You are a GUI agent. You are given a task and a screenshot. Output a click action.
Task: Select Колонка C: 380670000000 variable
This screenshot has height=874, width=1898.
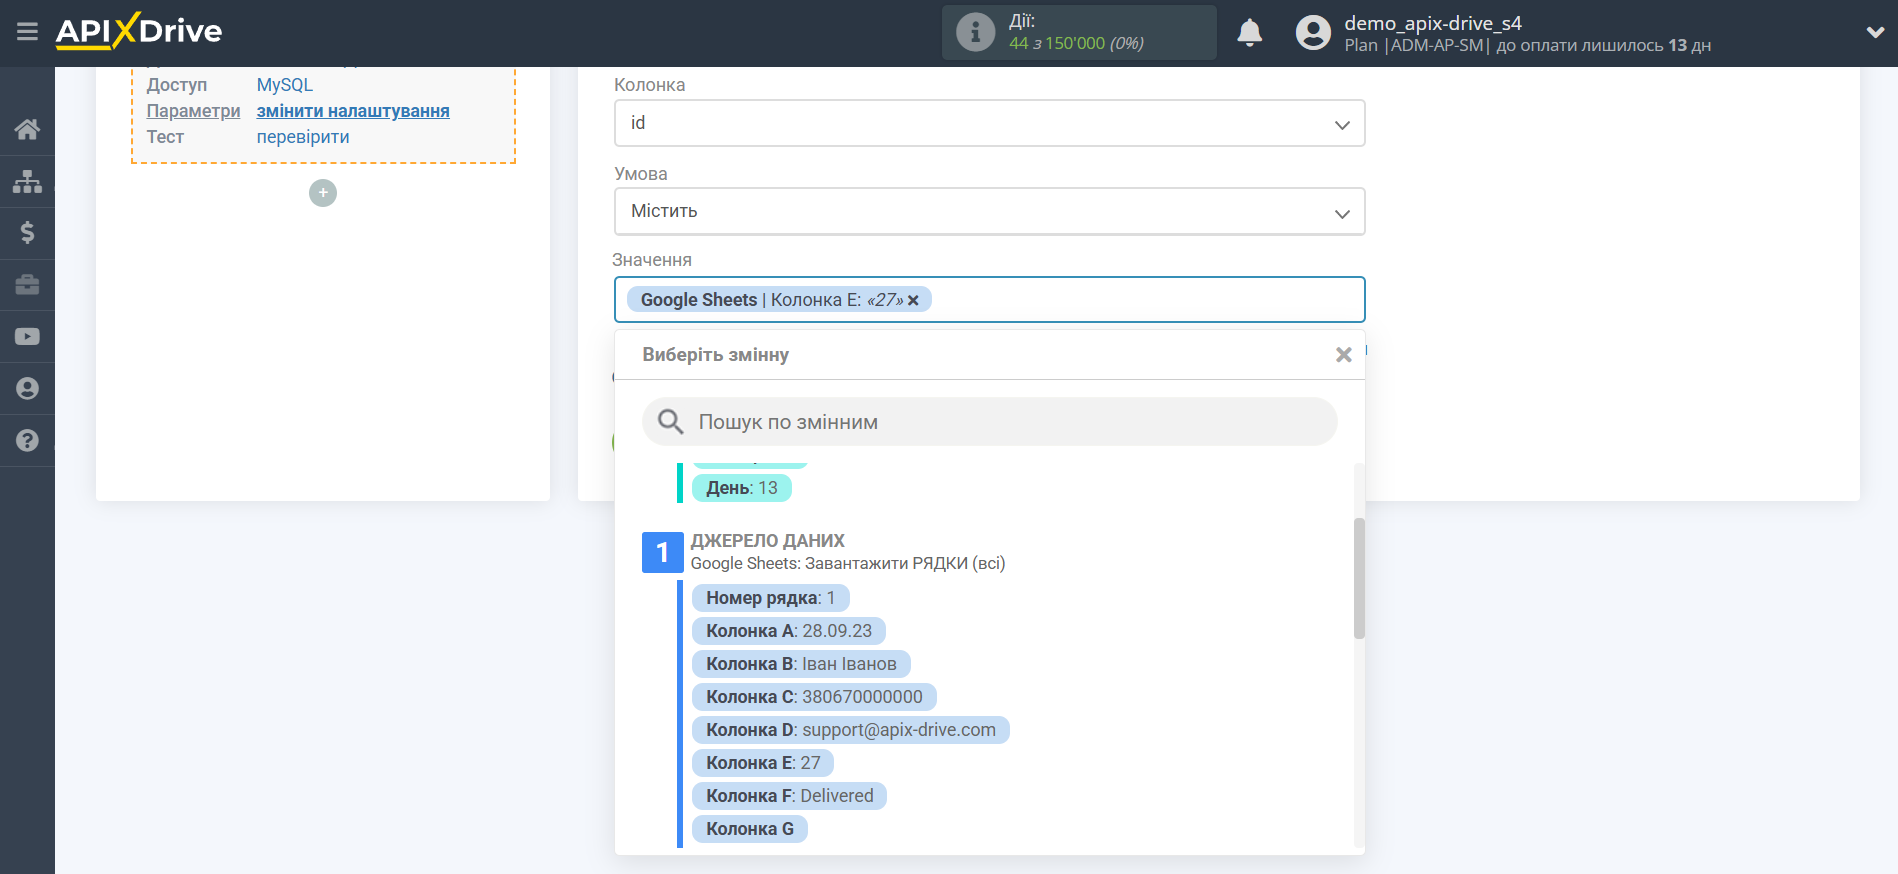click(814, 697)
